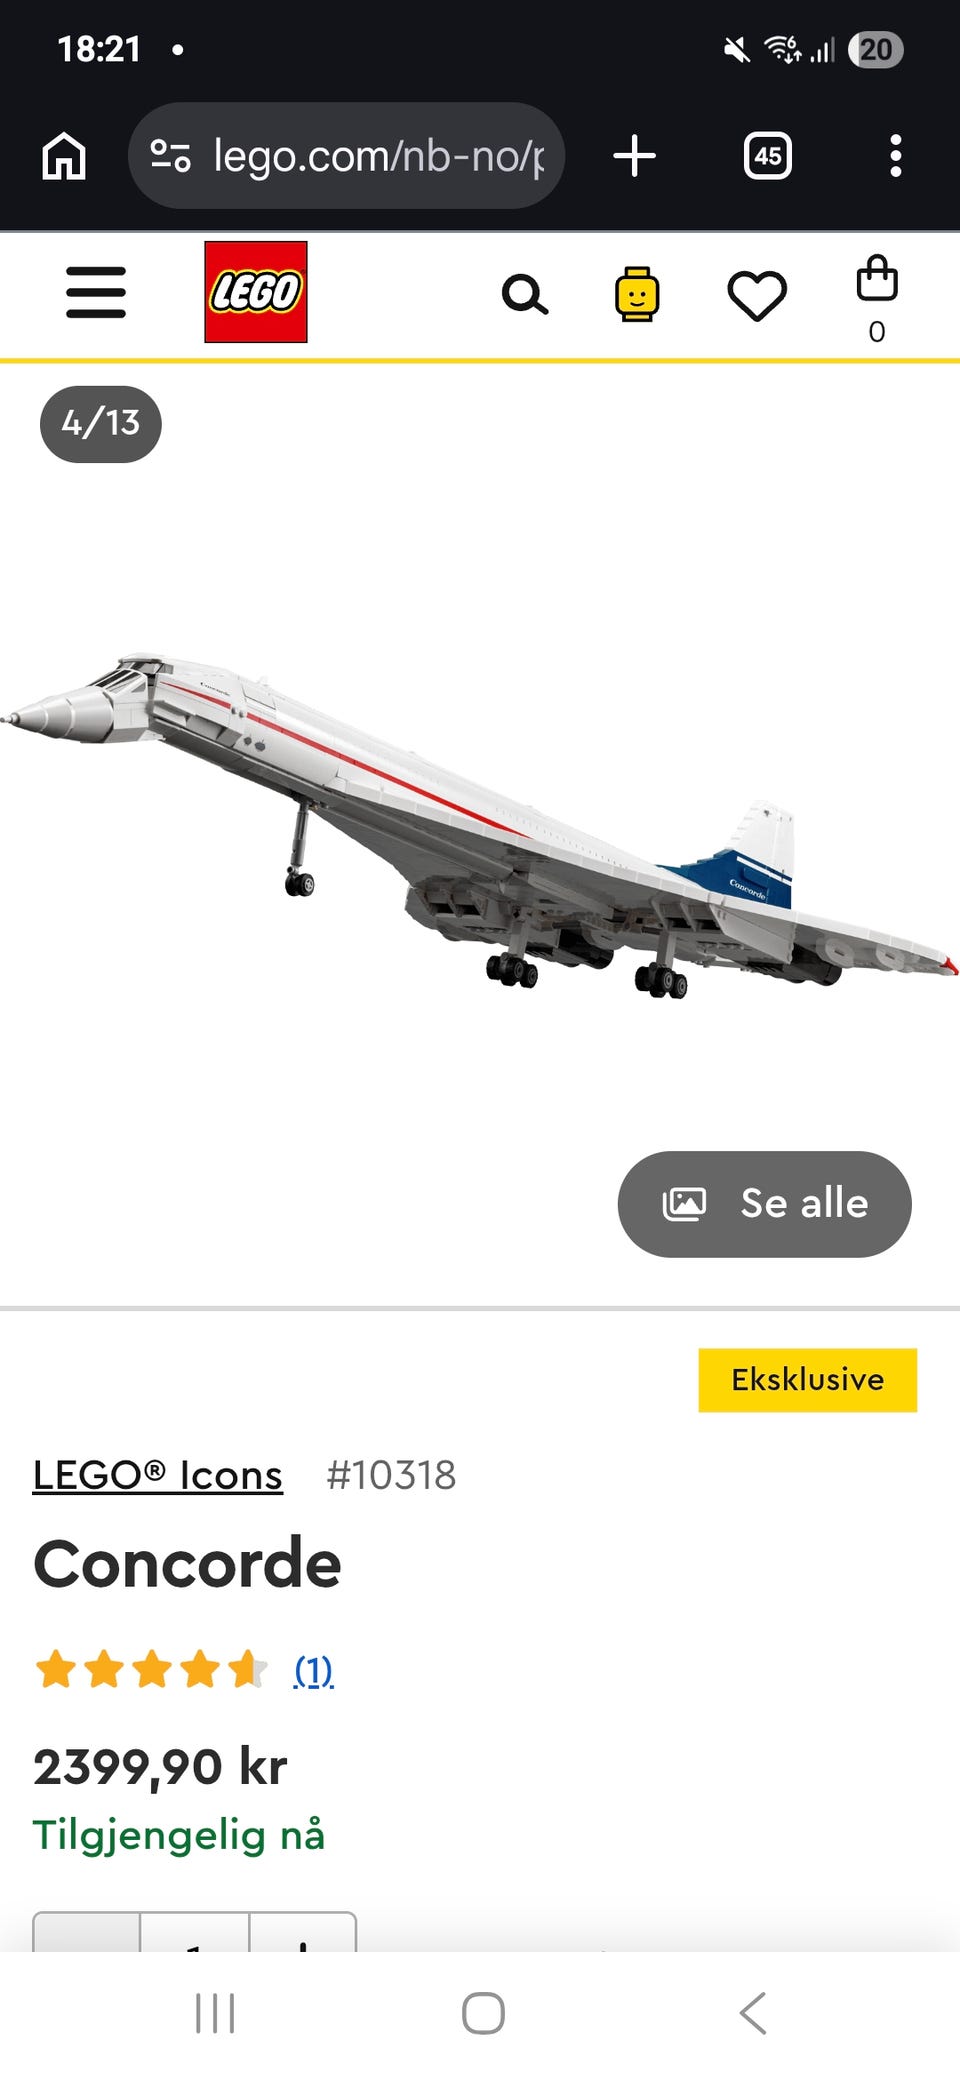Open the heart wishlist icon
This screenshot has height=2080, width=960.
pos(757,295)
